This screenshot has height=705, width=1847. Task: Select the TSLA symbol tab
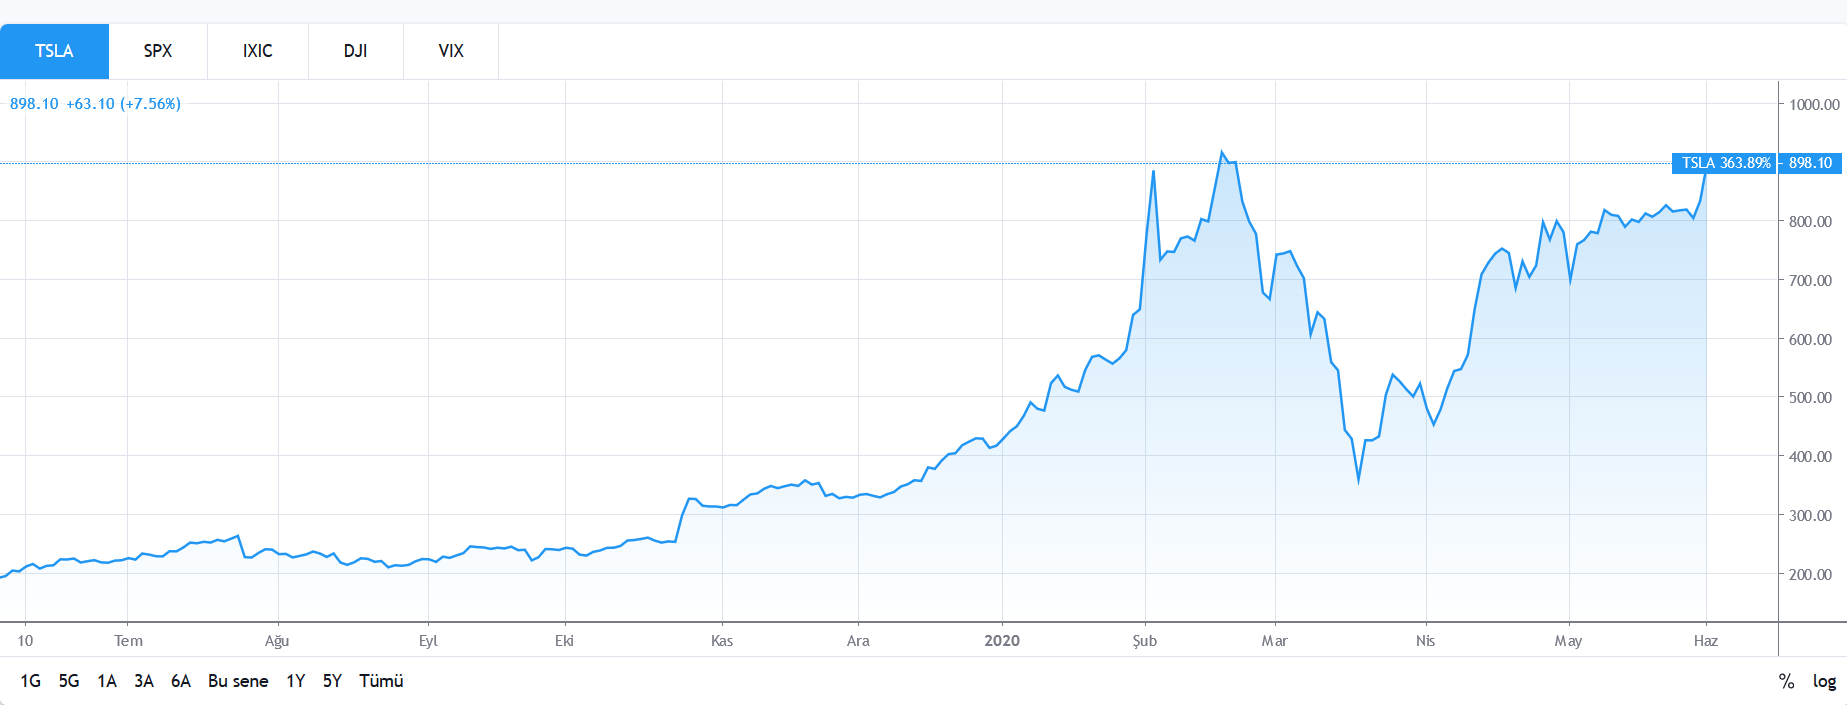pos(54,51)
